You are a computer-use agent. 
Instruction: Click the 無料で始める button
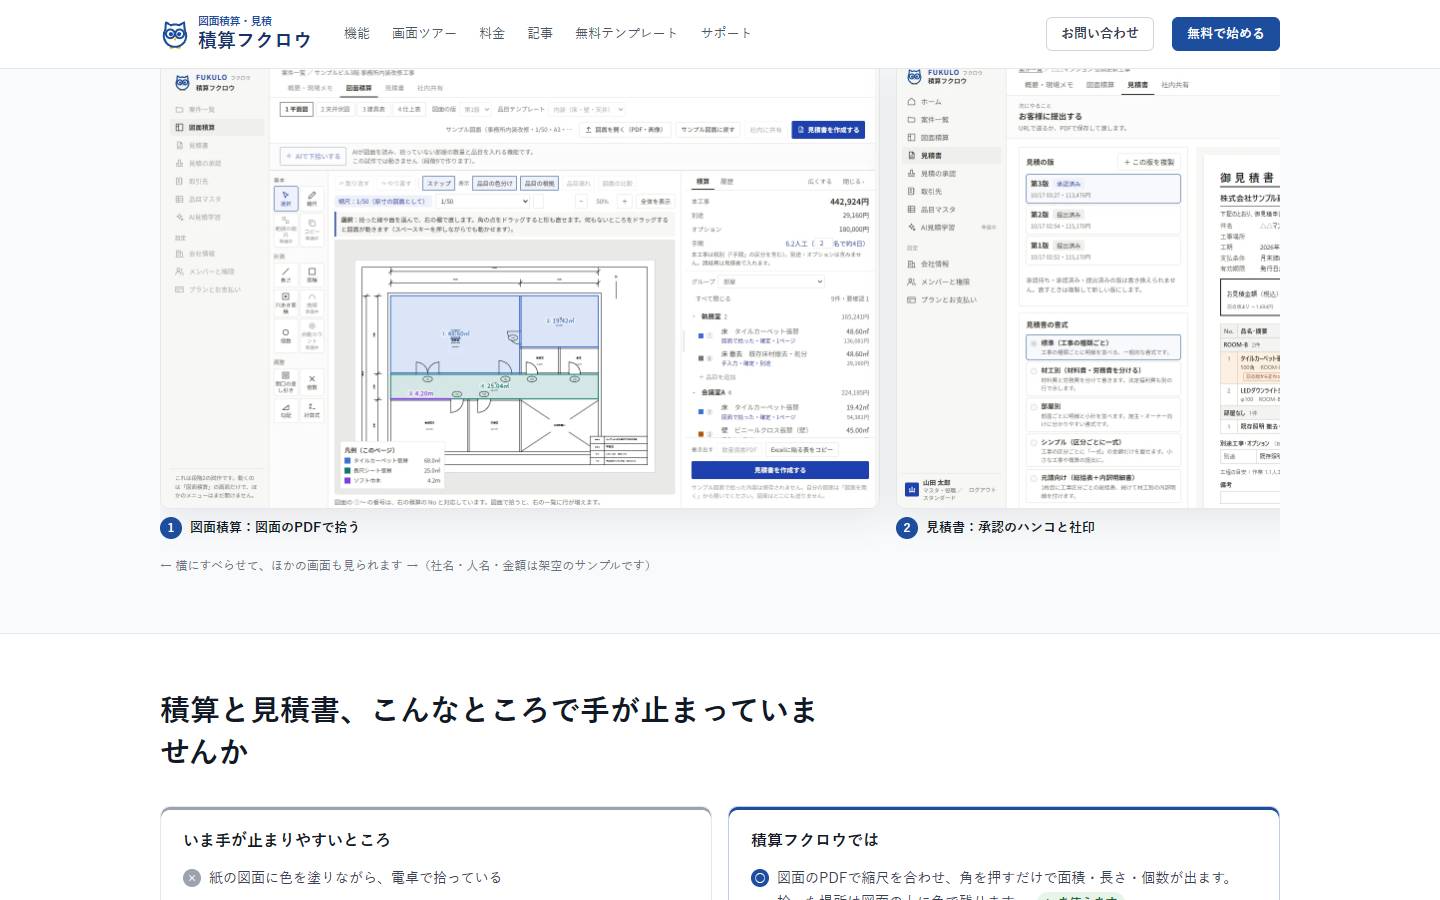(x=1226, y=34)
